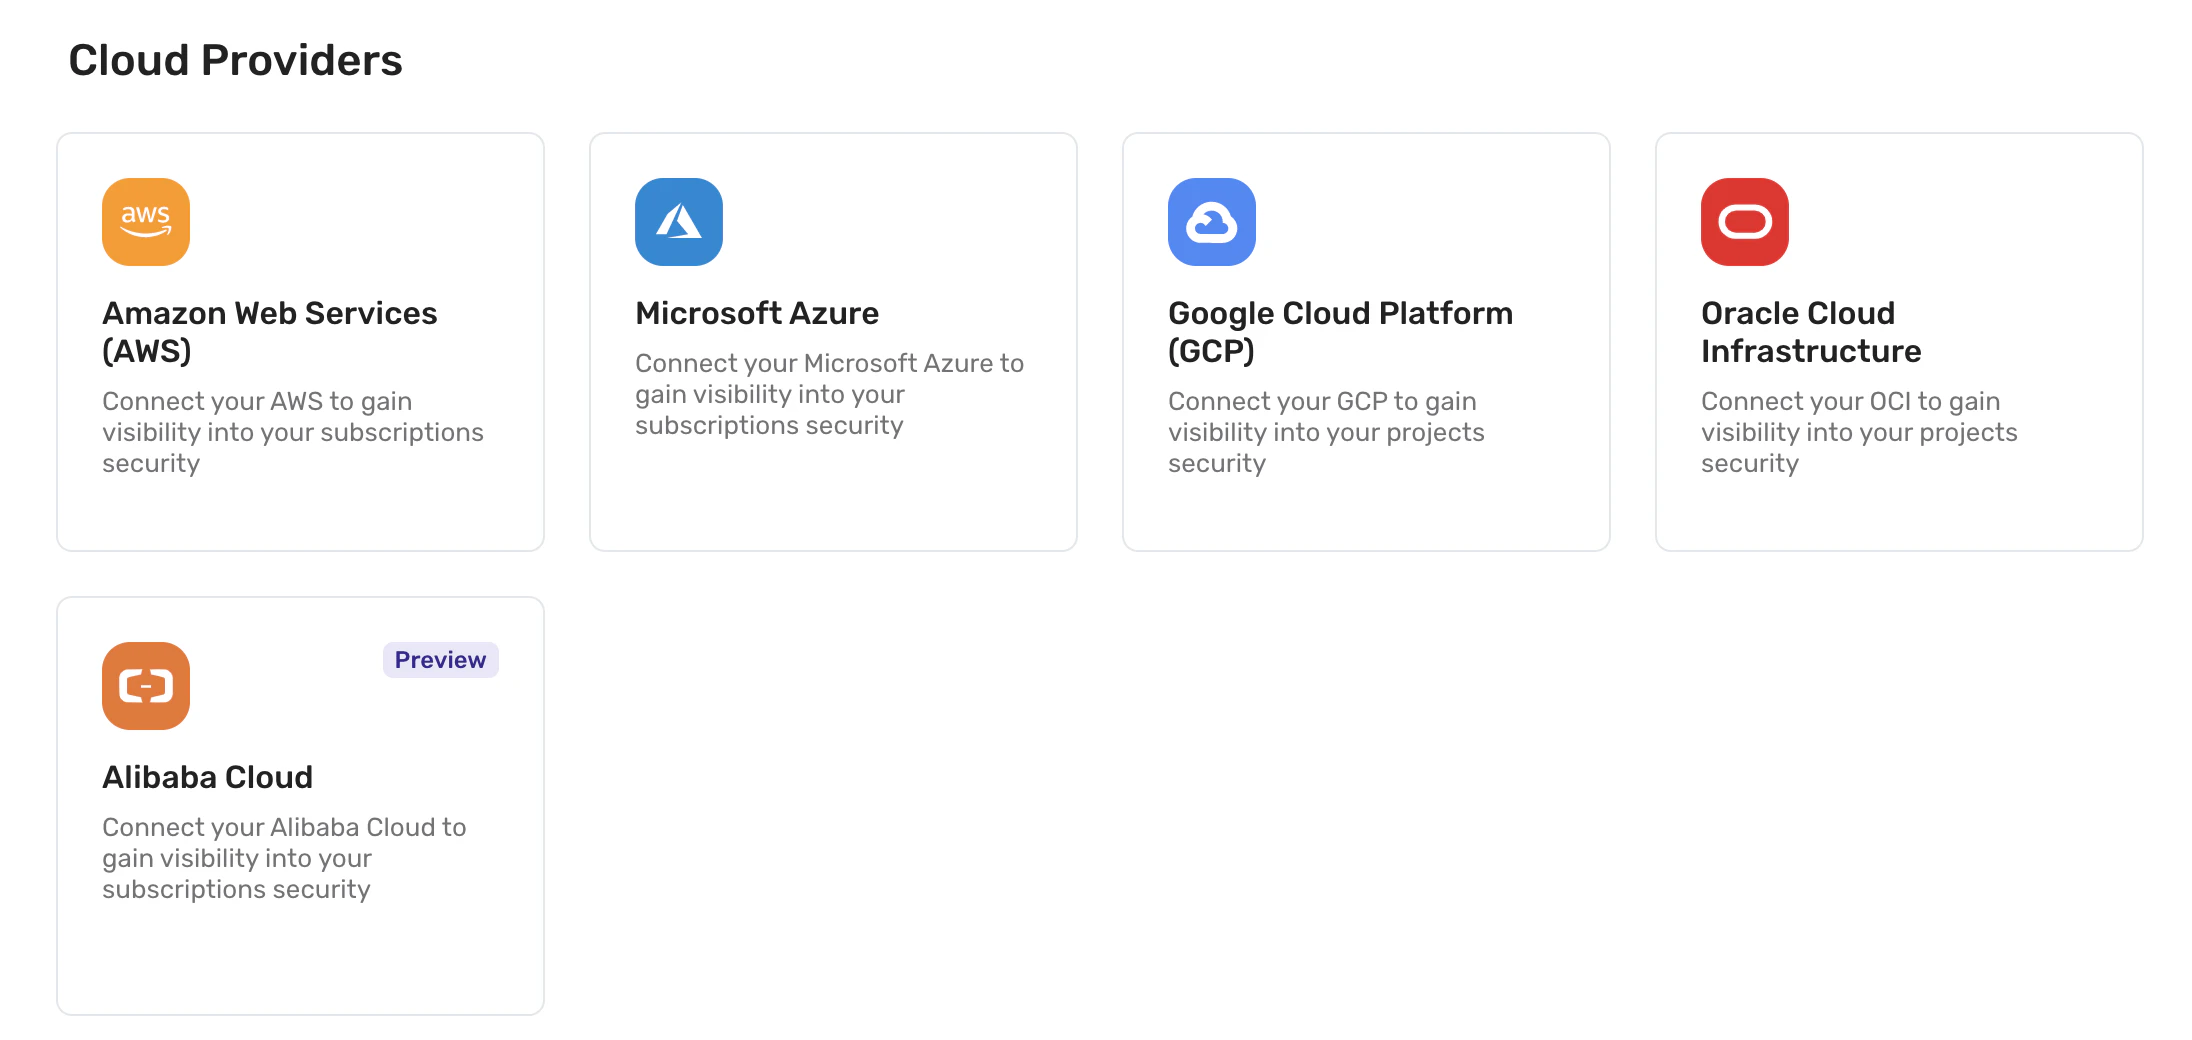Click the AWS orange logo icon
The width and height of the screenshot is (2192, 1040).
pyautogui.click(x=146, y=222)
